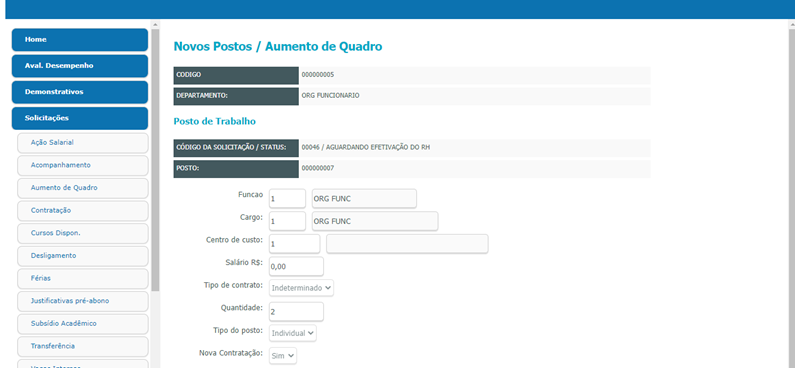Click the Posto de Trabalho heading
The width and height of the screenshot is (795, 368).
pyautogui.click(x=214, y=122)
